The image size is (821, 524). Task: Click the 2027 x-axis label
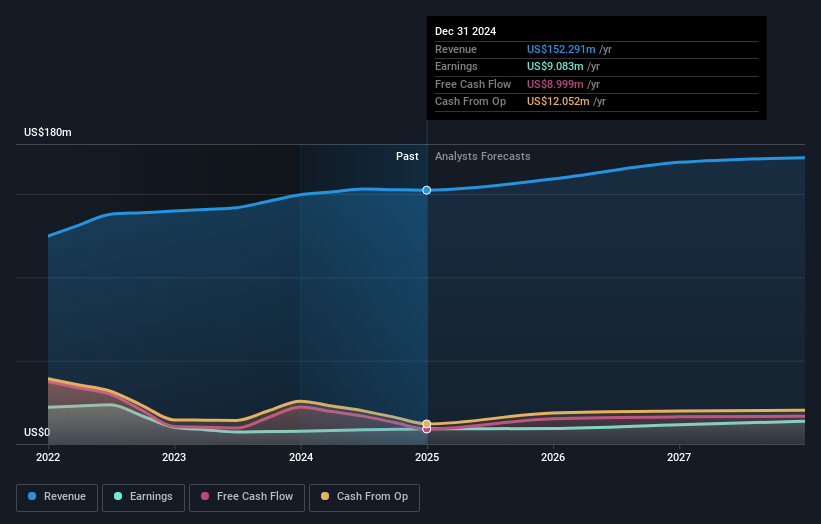(679, 457)
